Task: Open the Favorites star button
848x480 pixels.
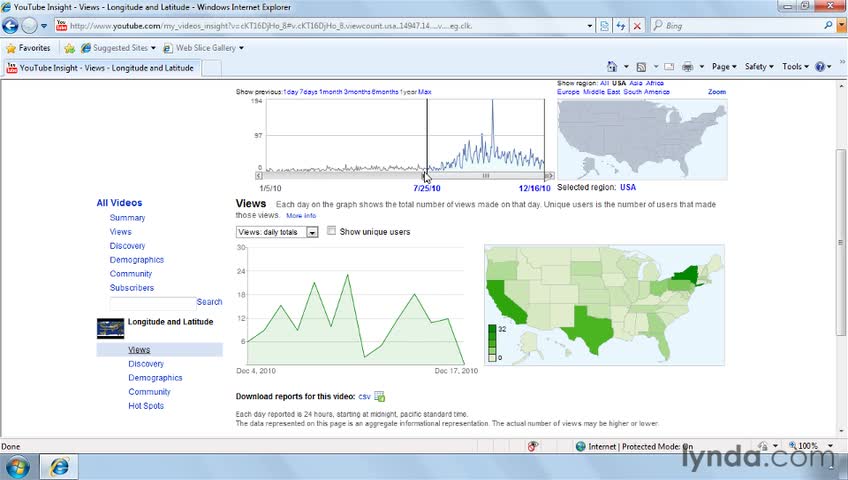Action: tap(28, 48)
